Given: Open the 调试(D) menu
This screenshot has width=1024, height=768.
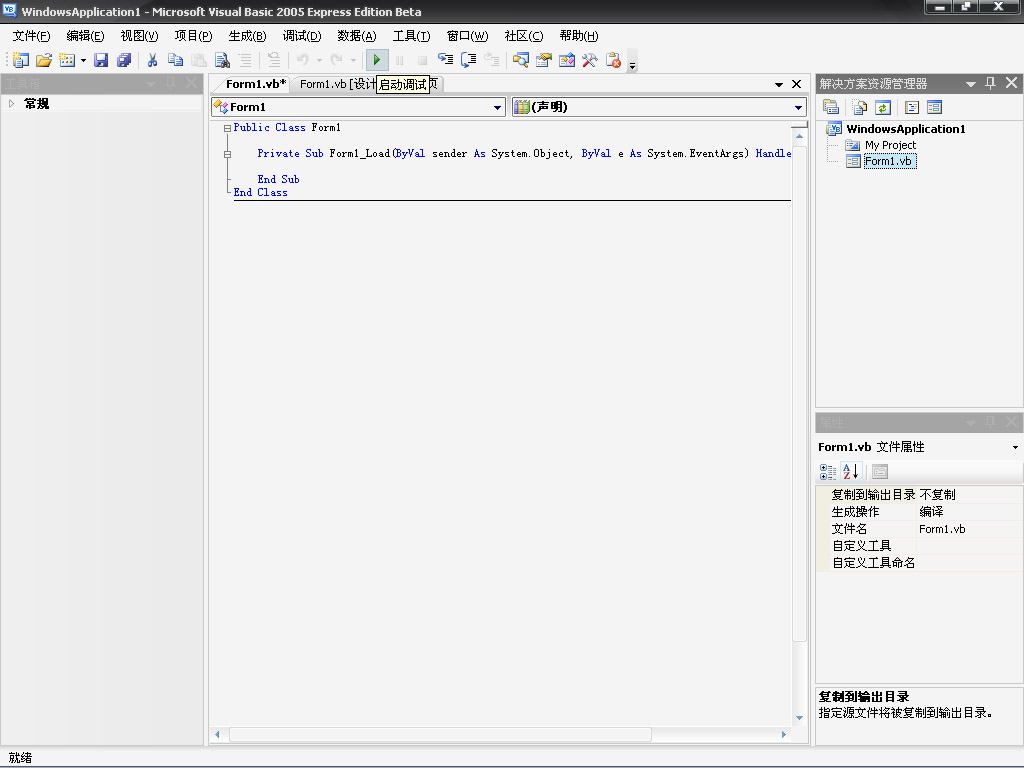Looking at the screenshot, I should (x=302, y=36).
